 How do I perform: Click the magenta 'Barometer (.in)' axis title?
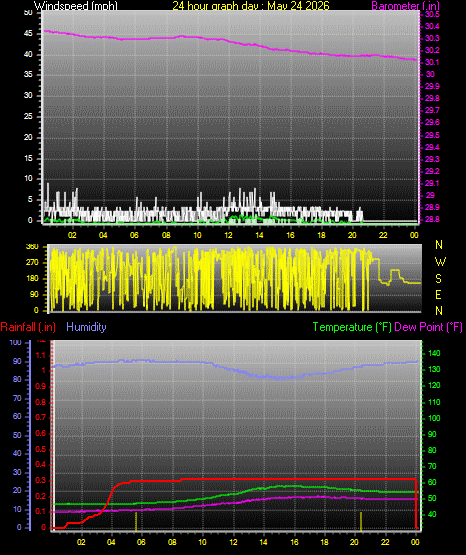(x=405, y=6)
